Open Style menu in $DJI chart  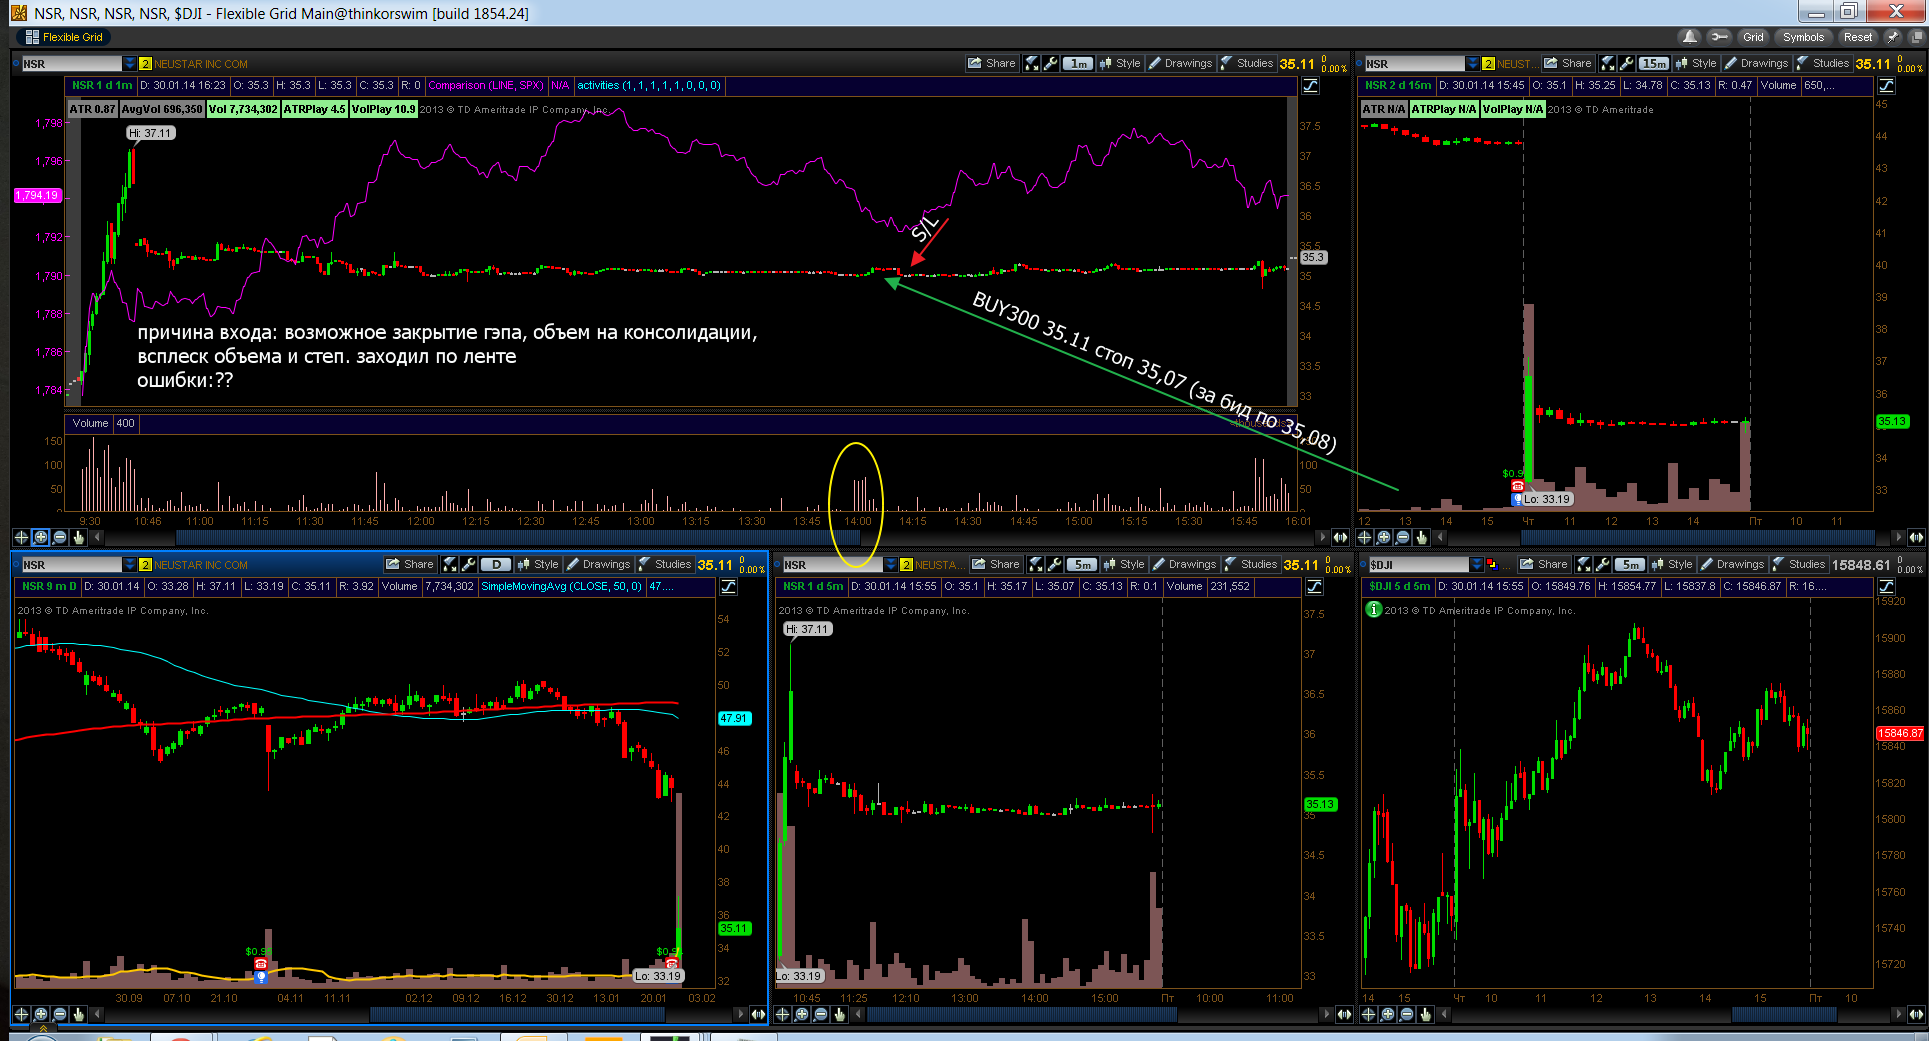pyautogui.click(x=1672, y=564)
